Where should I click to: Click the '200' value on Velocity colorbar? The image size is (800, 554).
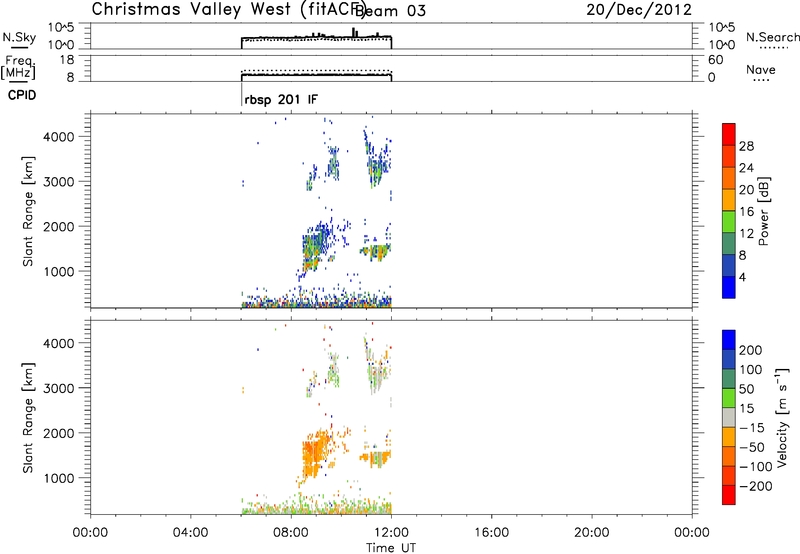pos(751,350)
